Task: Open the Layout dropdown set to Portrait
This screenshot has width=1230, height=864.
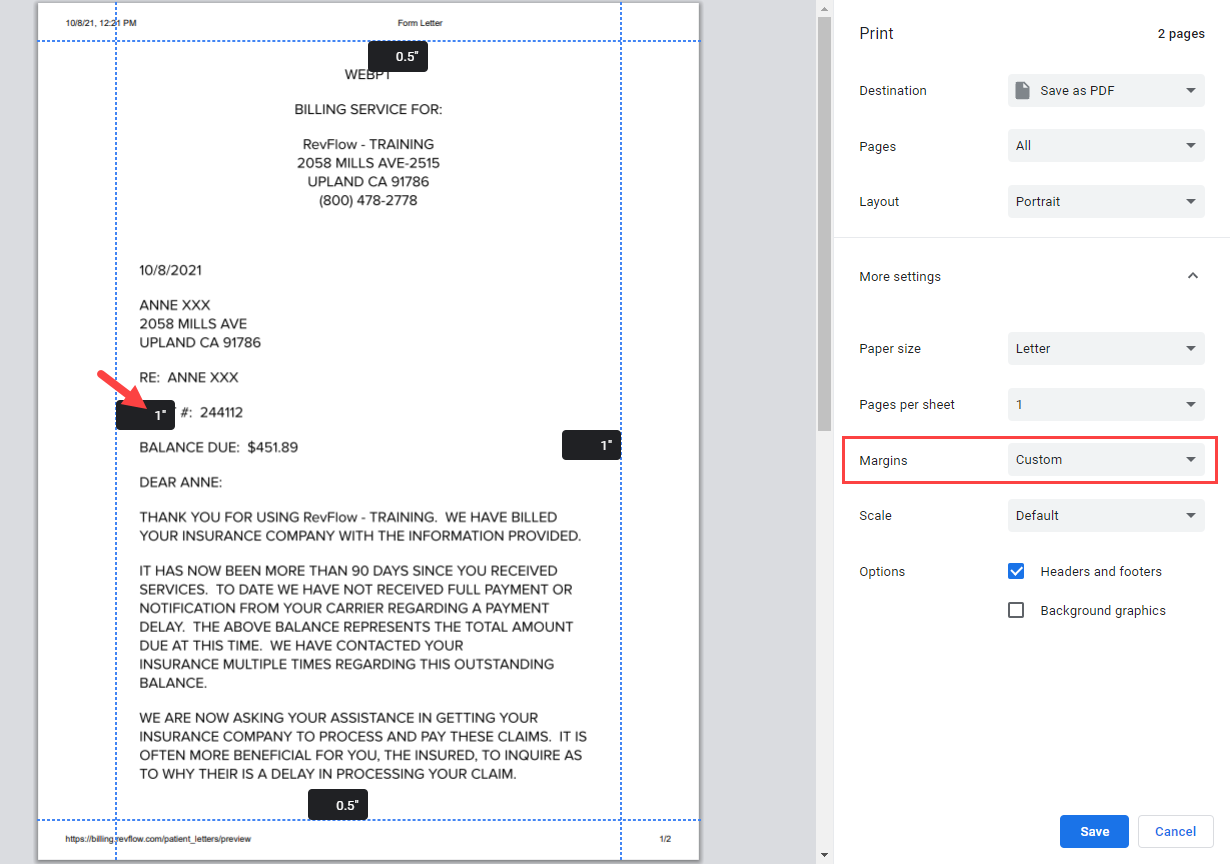Action: 1106,201
